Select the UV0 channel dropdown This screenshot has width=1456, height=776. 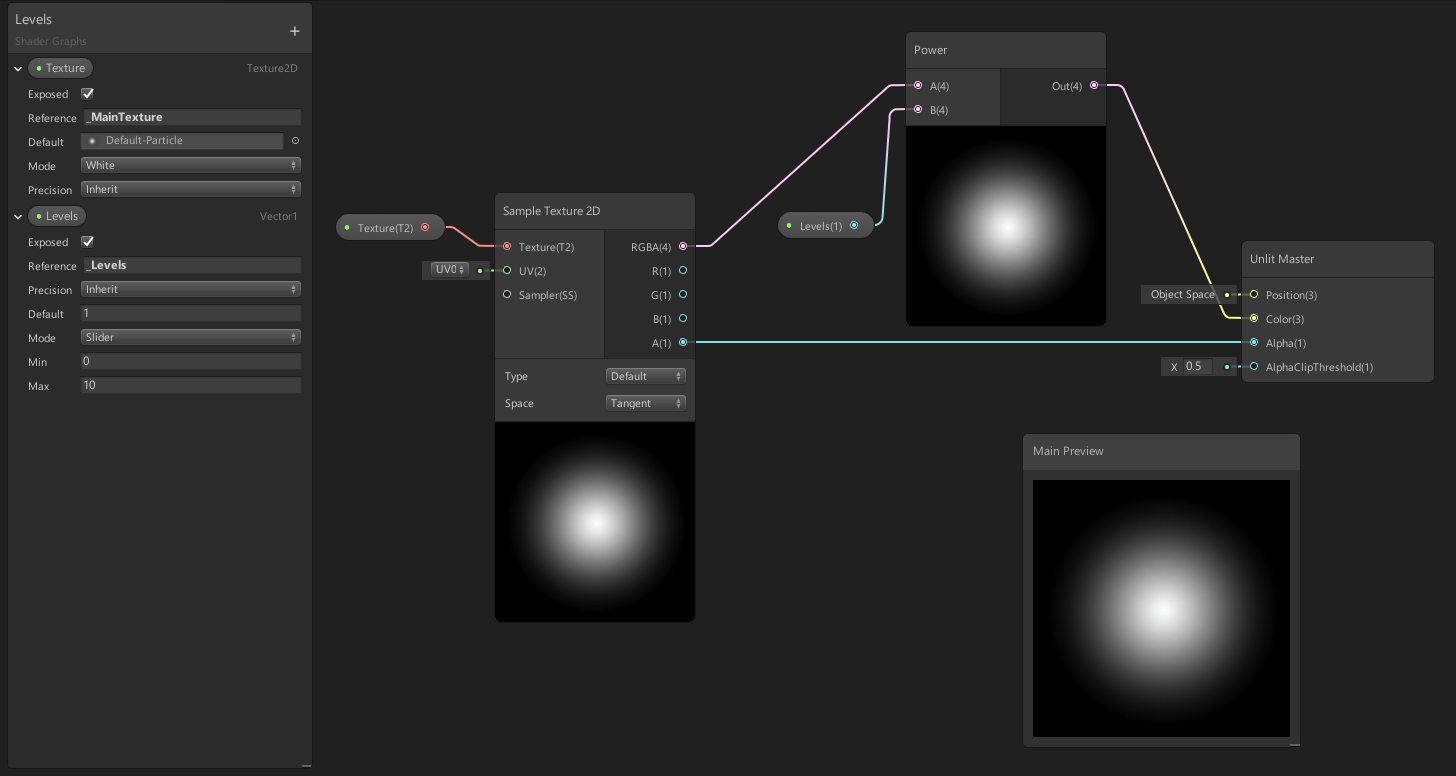(x=449, y=270)
